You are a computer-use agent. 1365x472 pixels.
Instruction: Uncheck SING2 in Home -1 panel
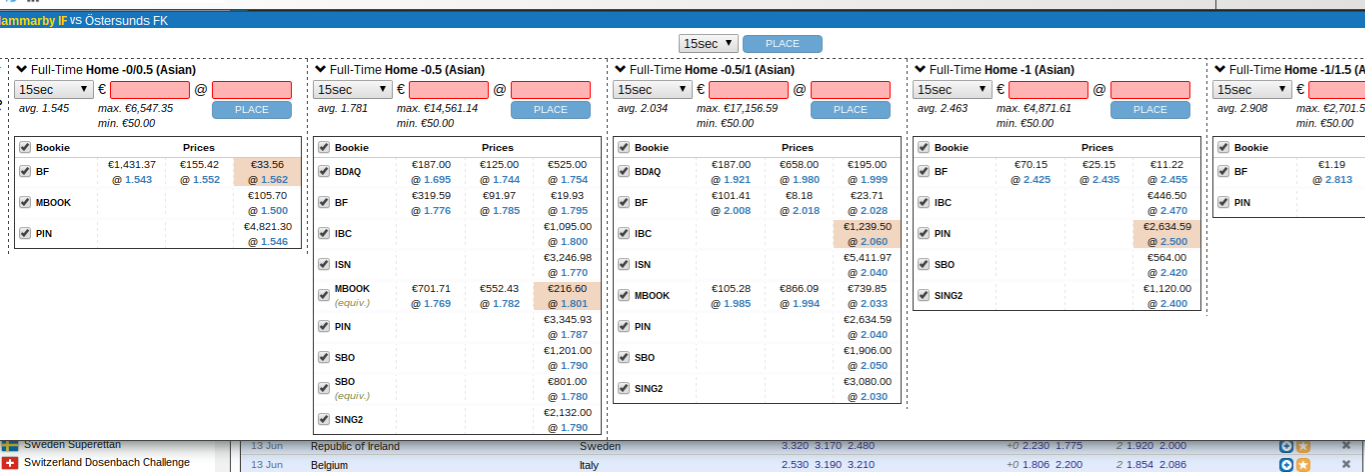(923, 295)
